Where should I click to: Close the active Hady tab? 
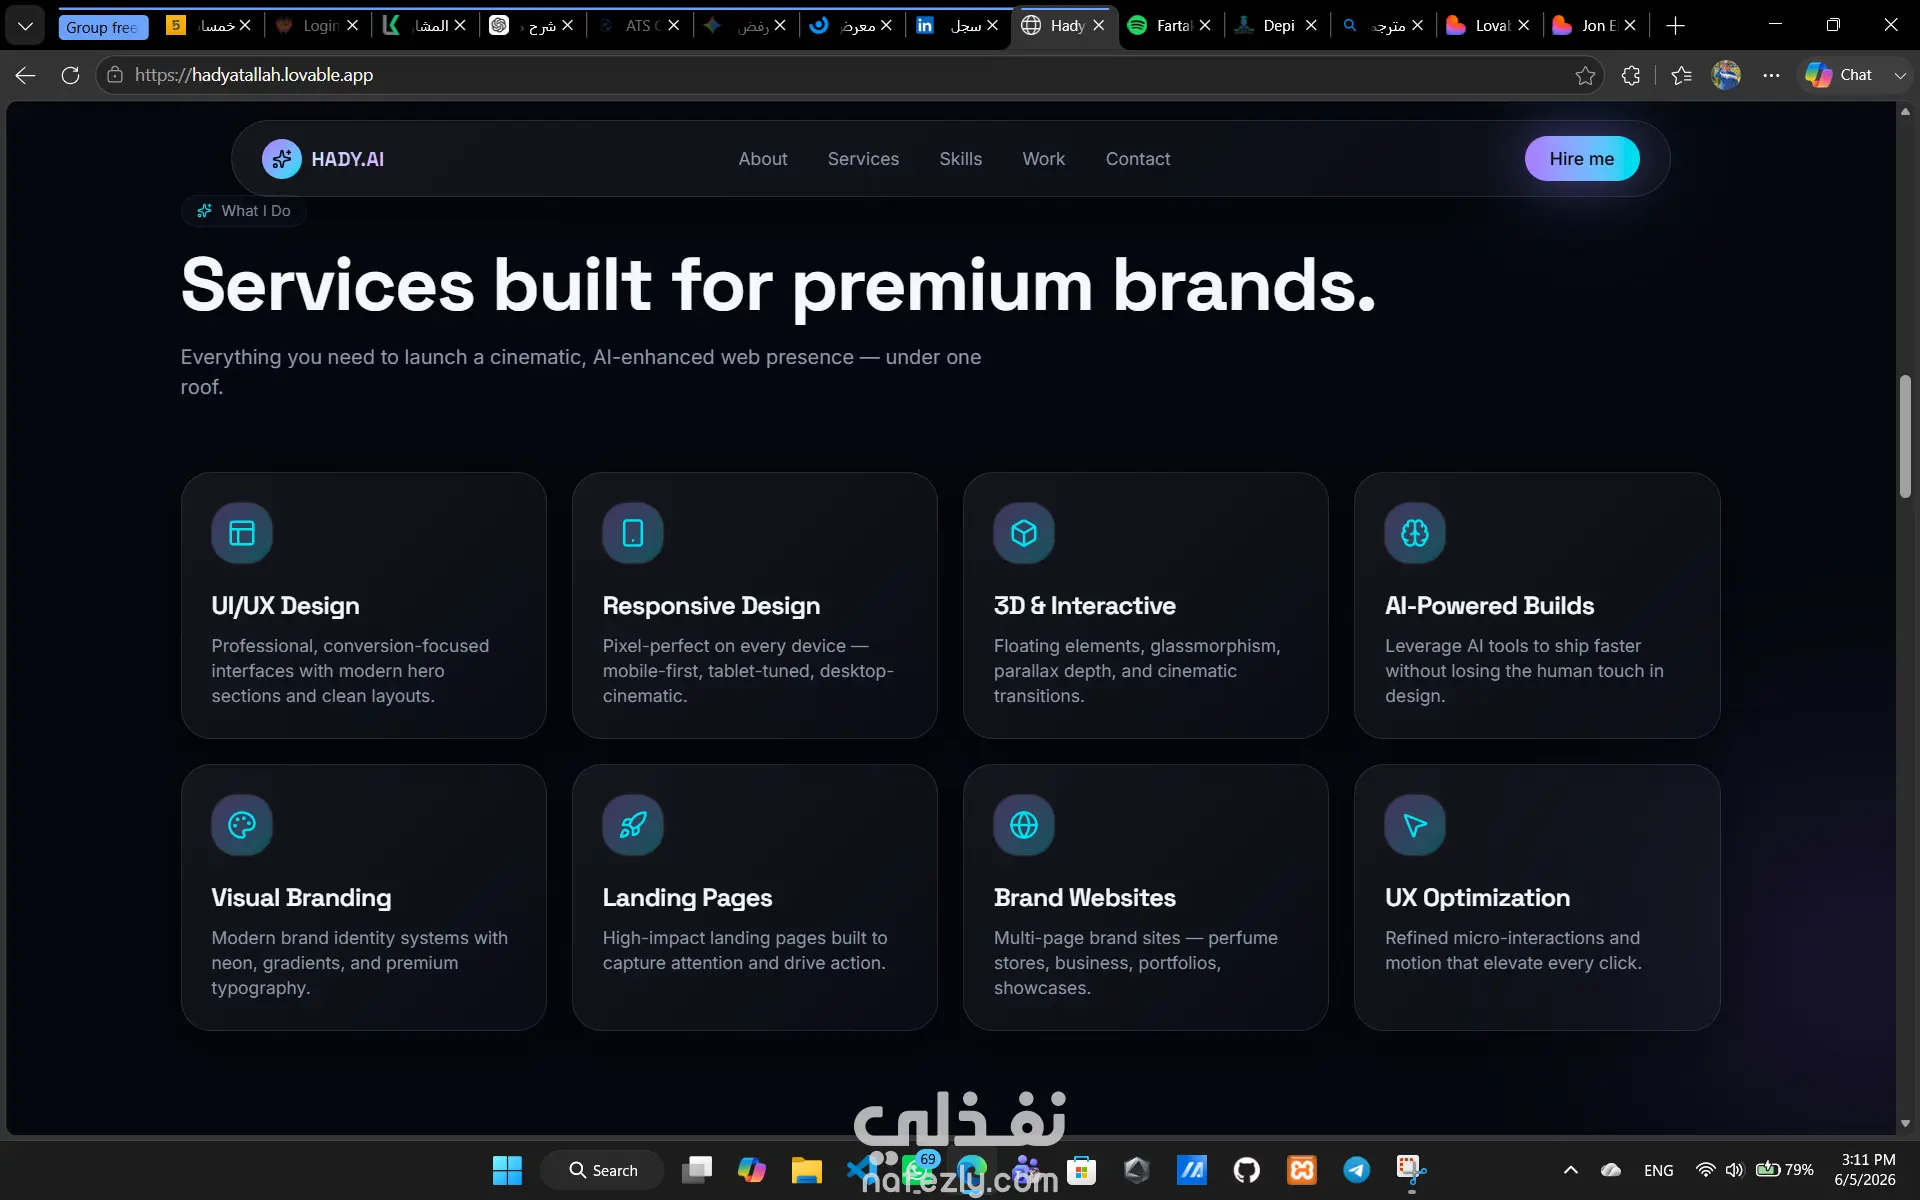(x=1099, y=26)
